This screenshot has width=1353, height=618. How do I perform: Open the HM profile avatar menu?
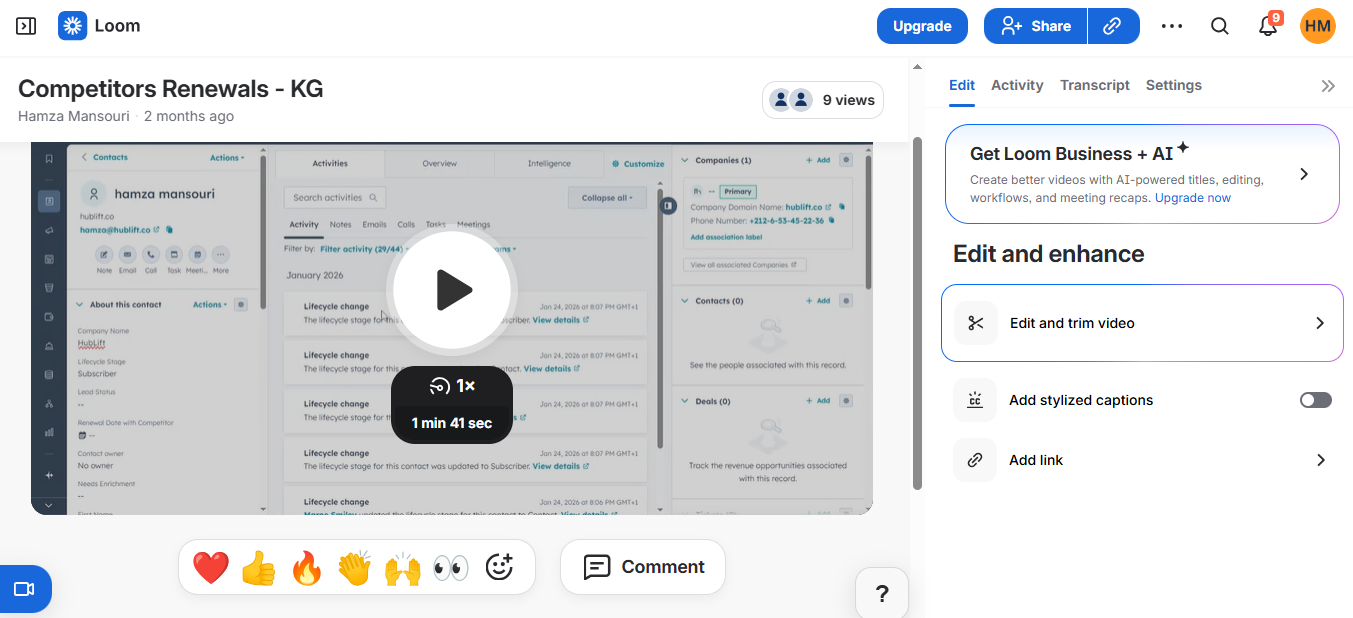tap(1318, 26)
